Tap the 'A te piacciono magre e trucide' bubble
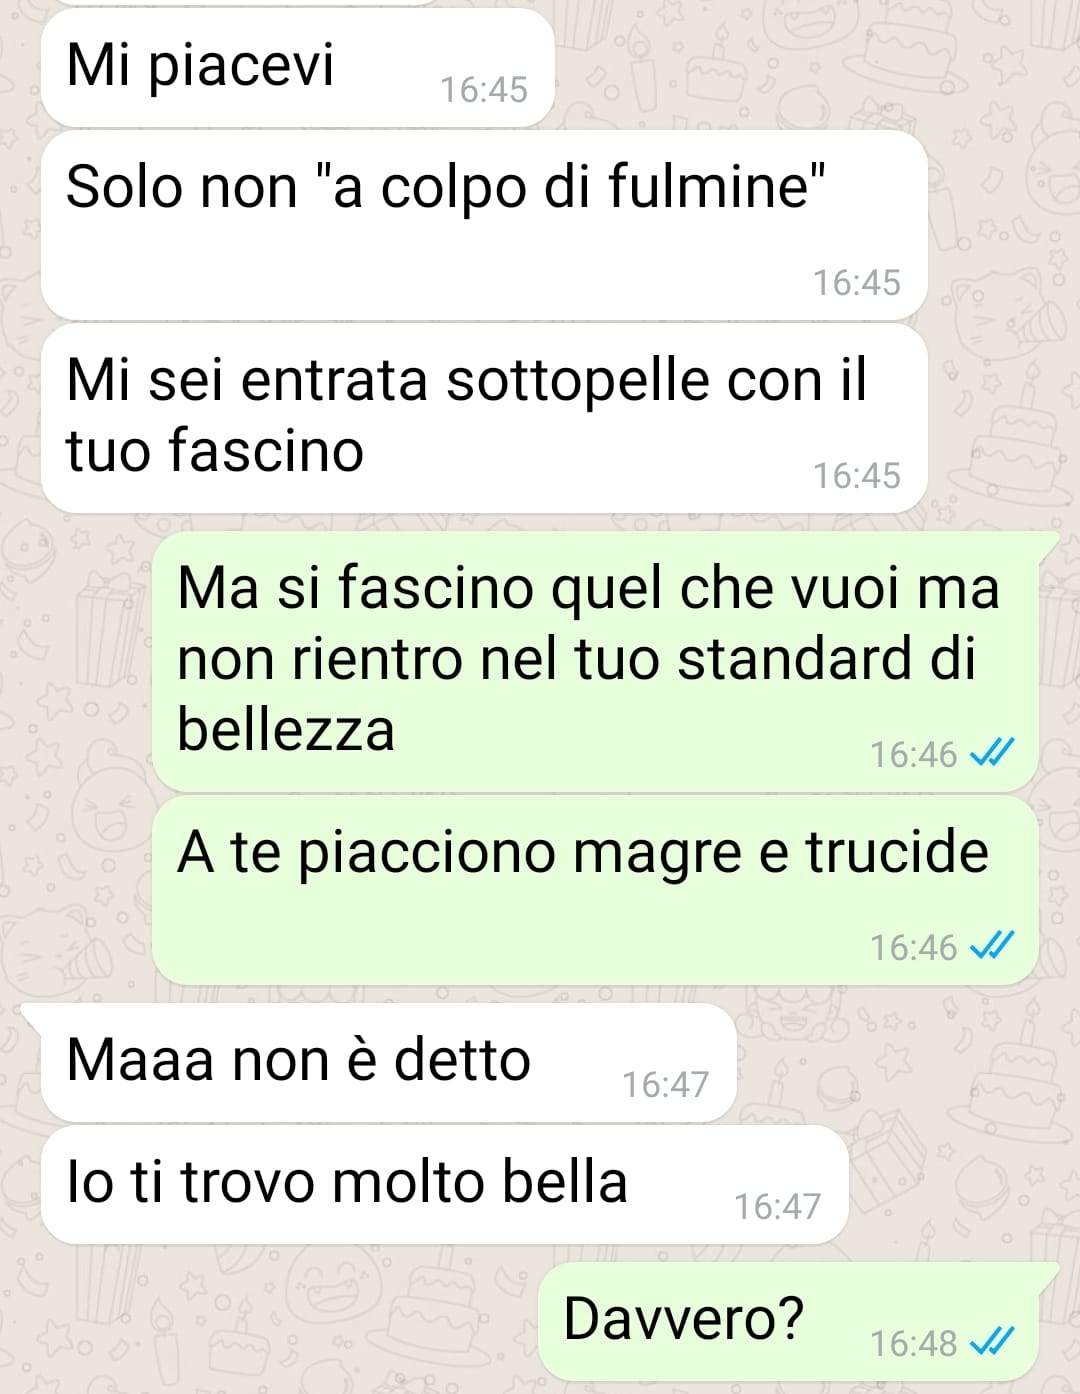This screenshot has height=1394, width=1080. [x=595, y=891]
